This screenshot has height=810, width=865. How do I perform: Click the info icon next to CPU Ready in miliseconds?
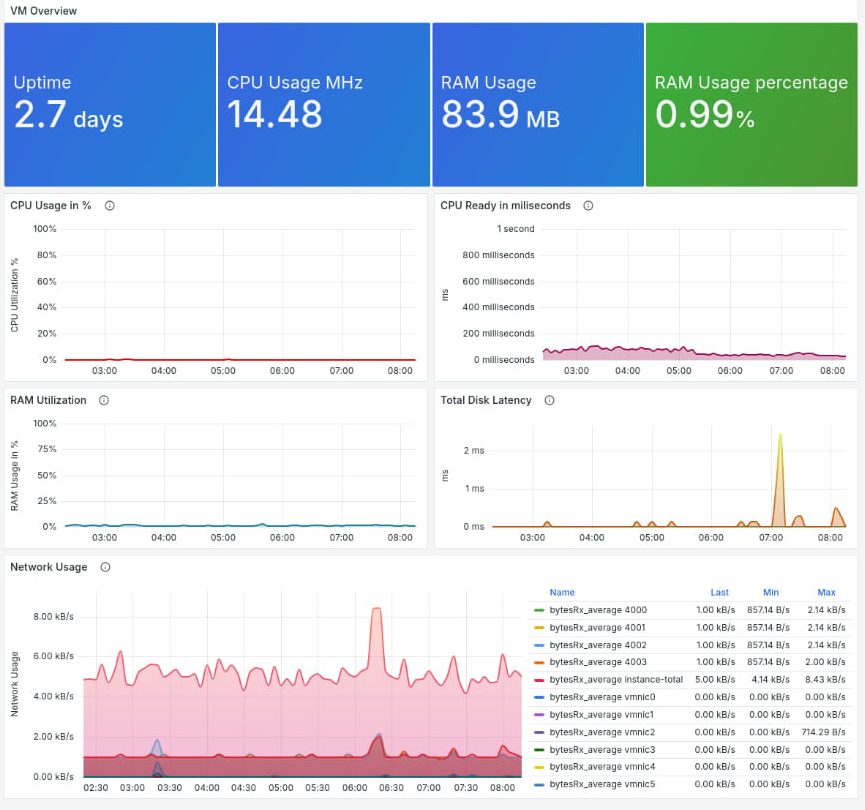coord(588,206)
